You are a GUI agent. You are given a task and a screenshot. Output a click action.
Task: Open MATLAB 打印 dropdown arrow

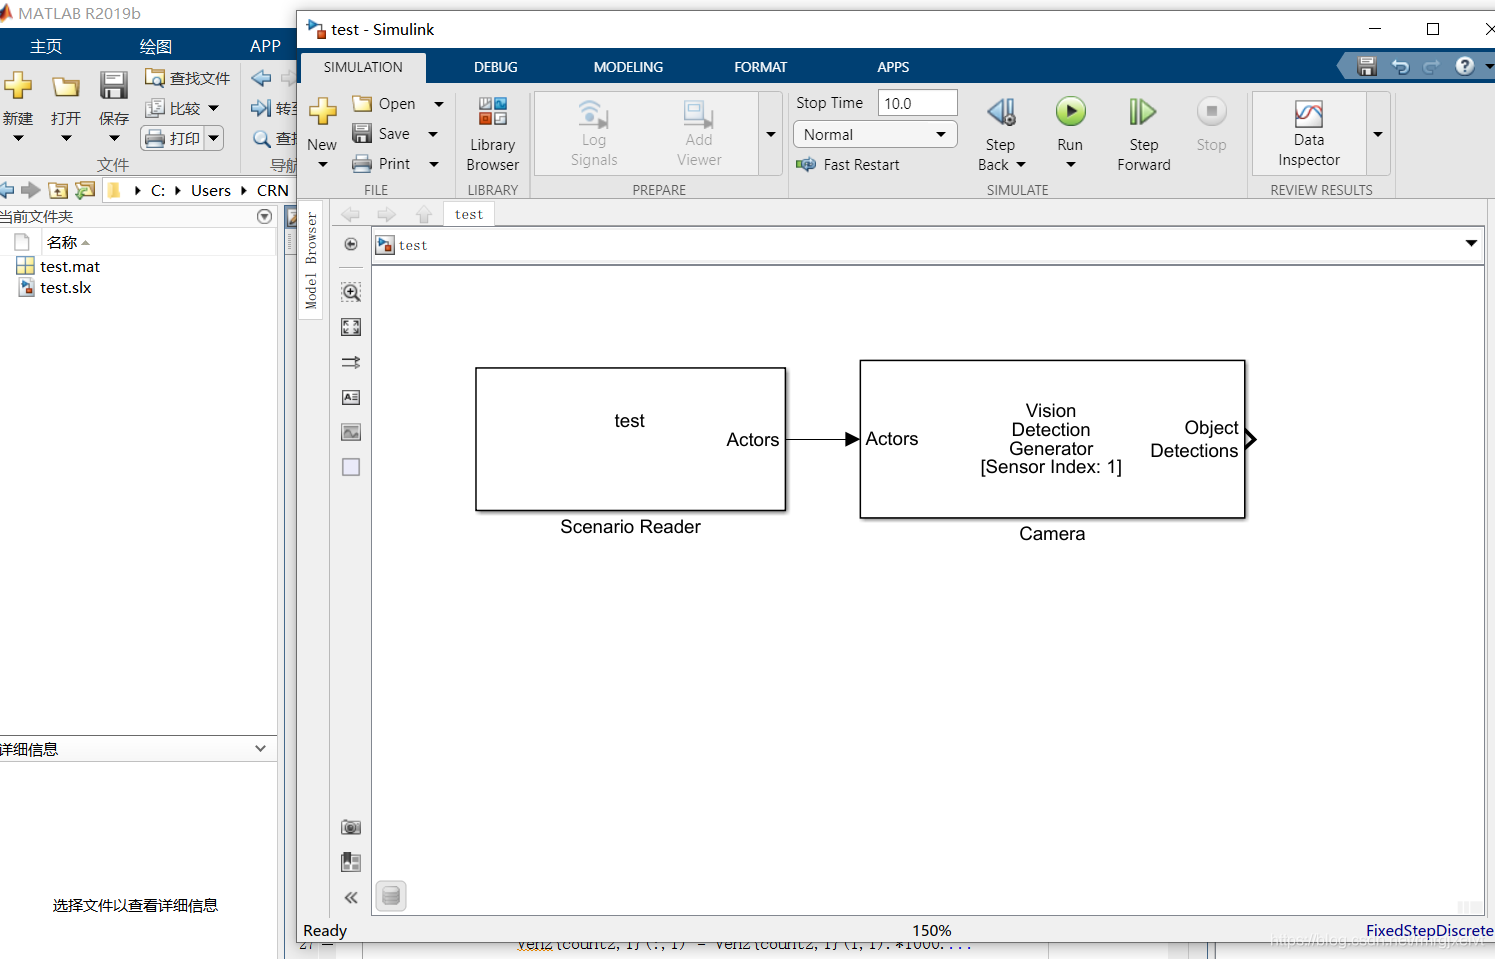click(214, 138)
